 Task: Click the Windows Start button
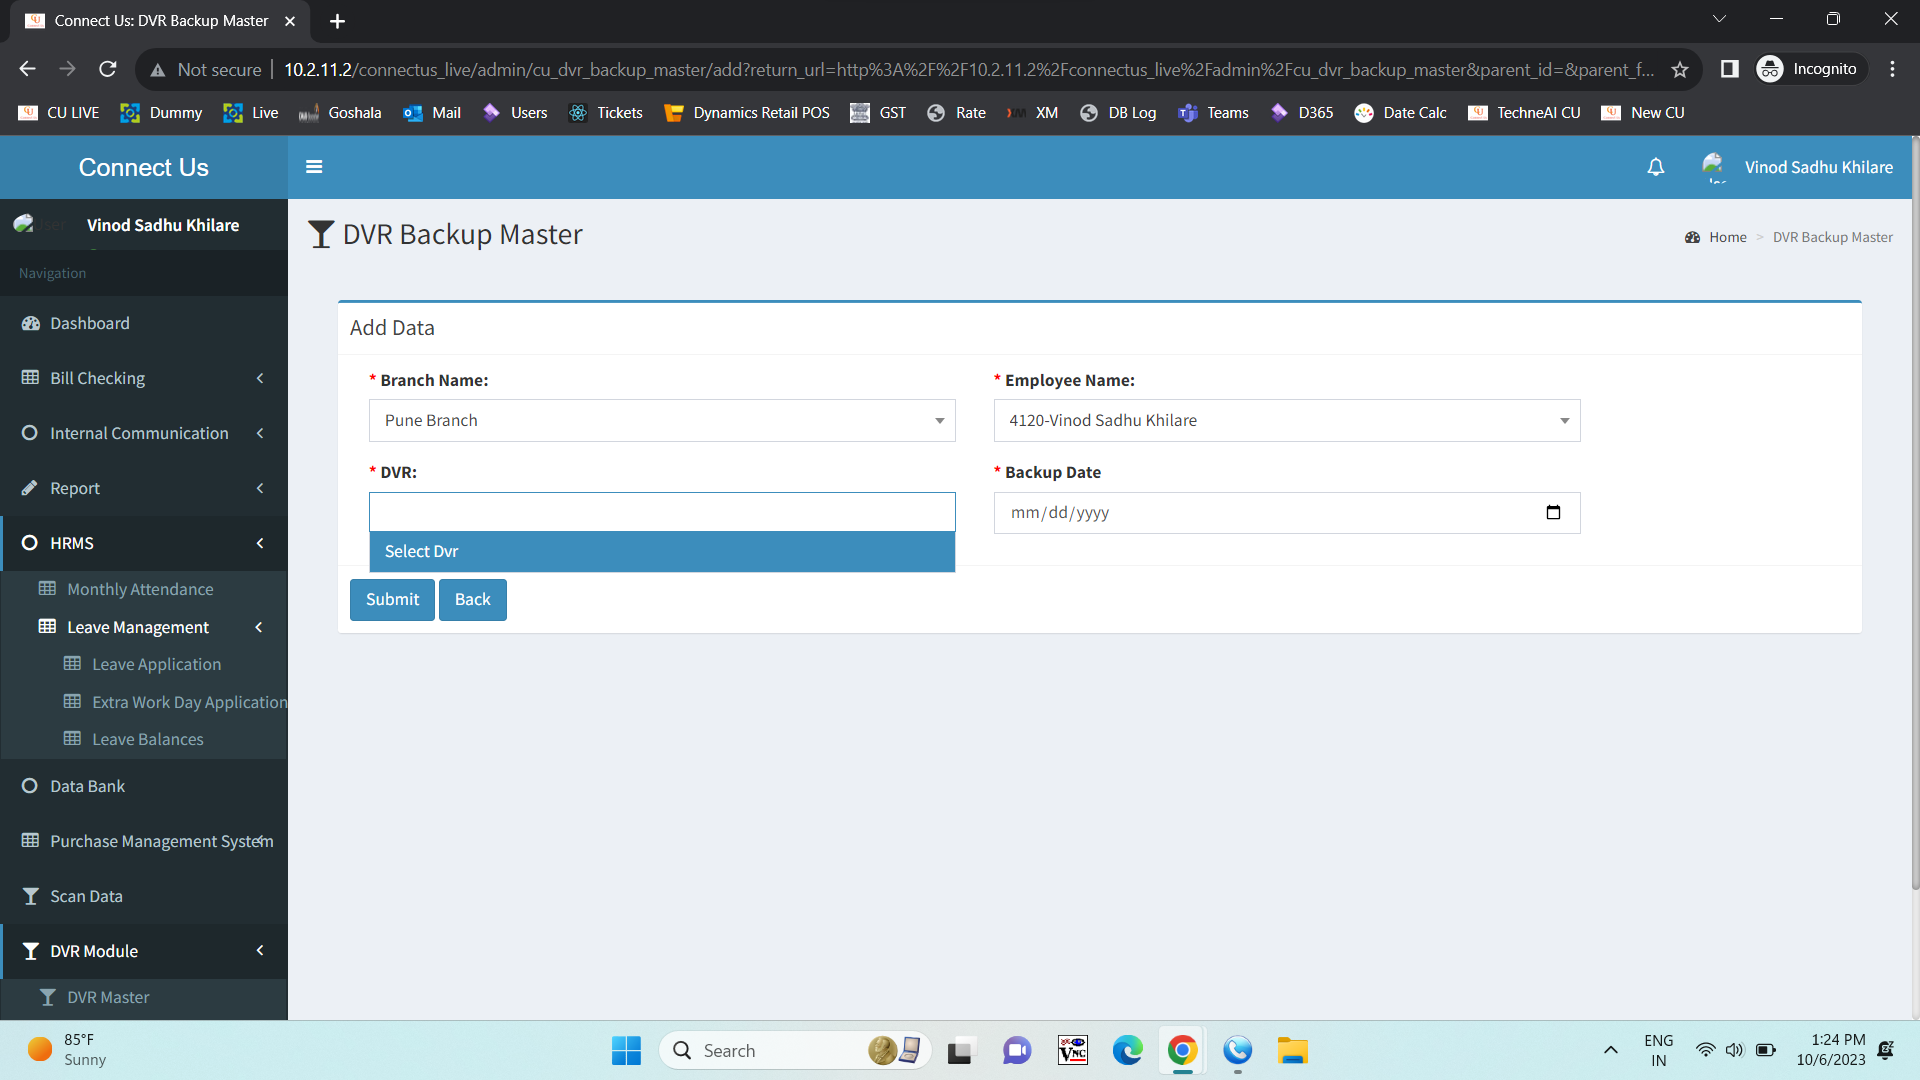[626, 1051]
